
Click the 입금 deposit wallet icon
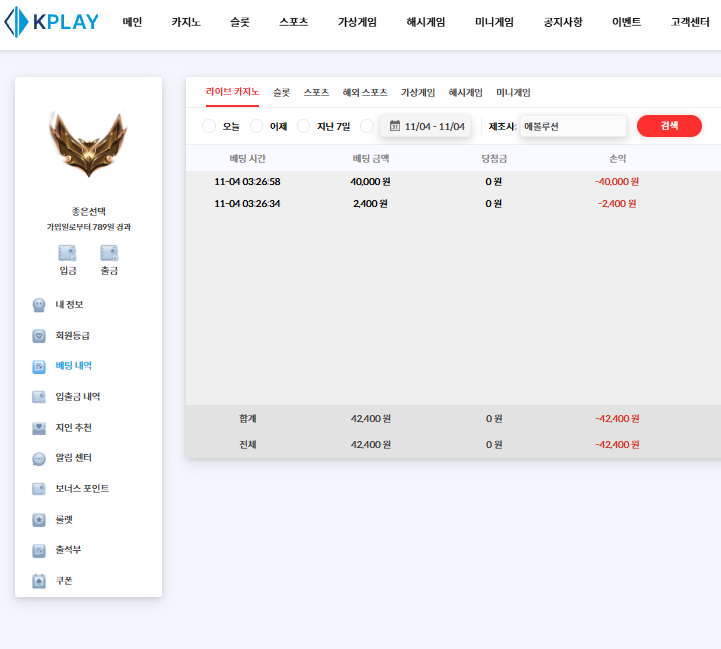tap(68, 253)
